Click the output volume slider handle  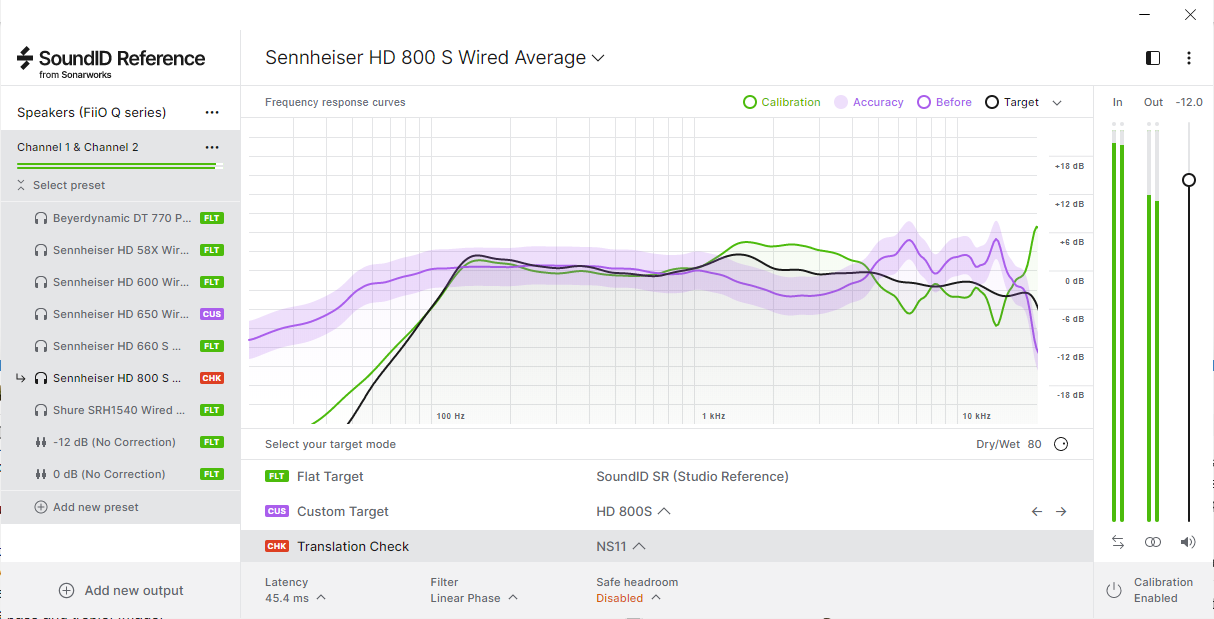1188,180
